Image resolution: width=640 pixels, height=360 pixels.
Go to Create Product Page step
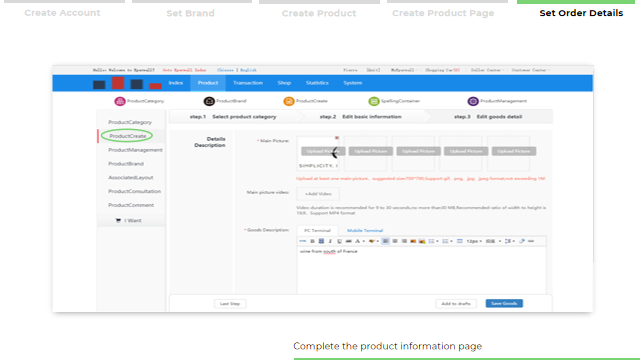443,13
